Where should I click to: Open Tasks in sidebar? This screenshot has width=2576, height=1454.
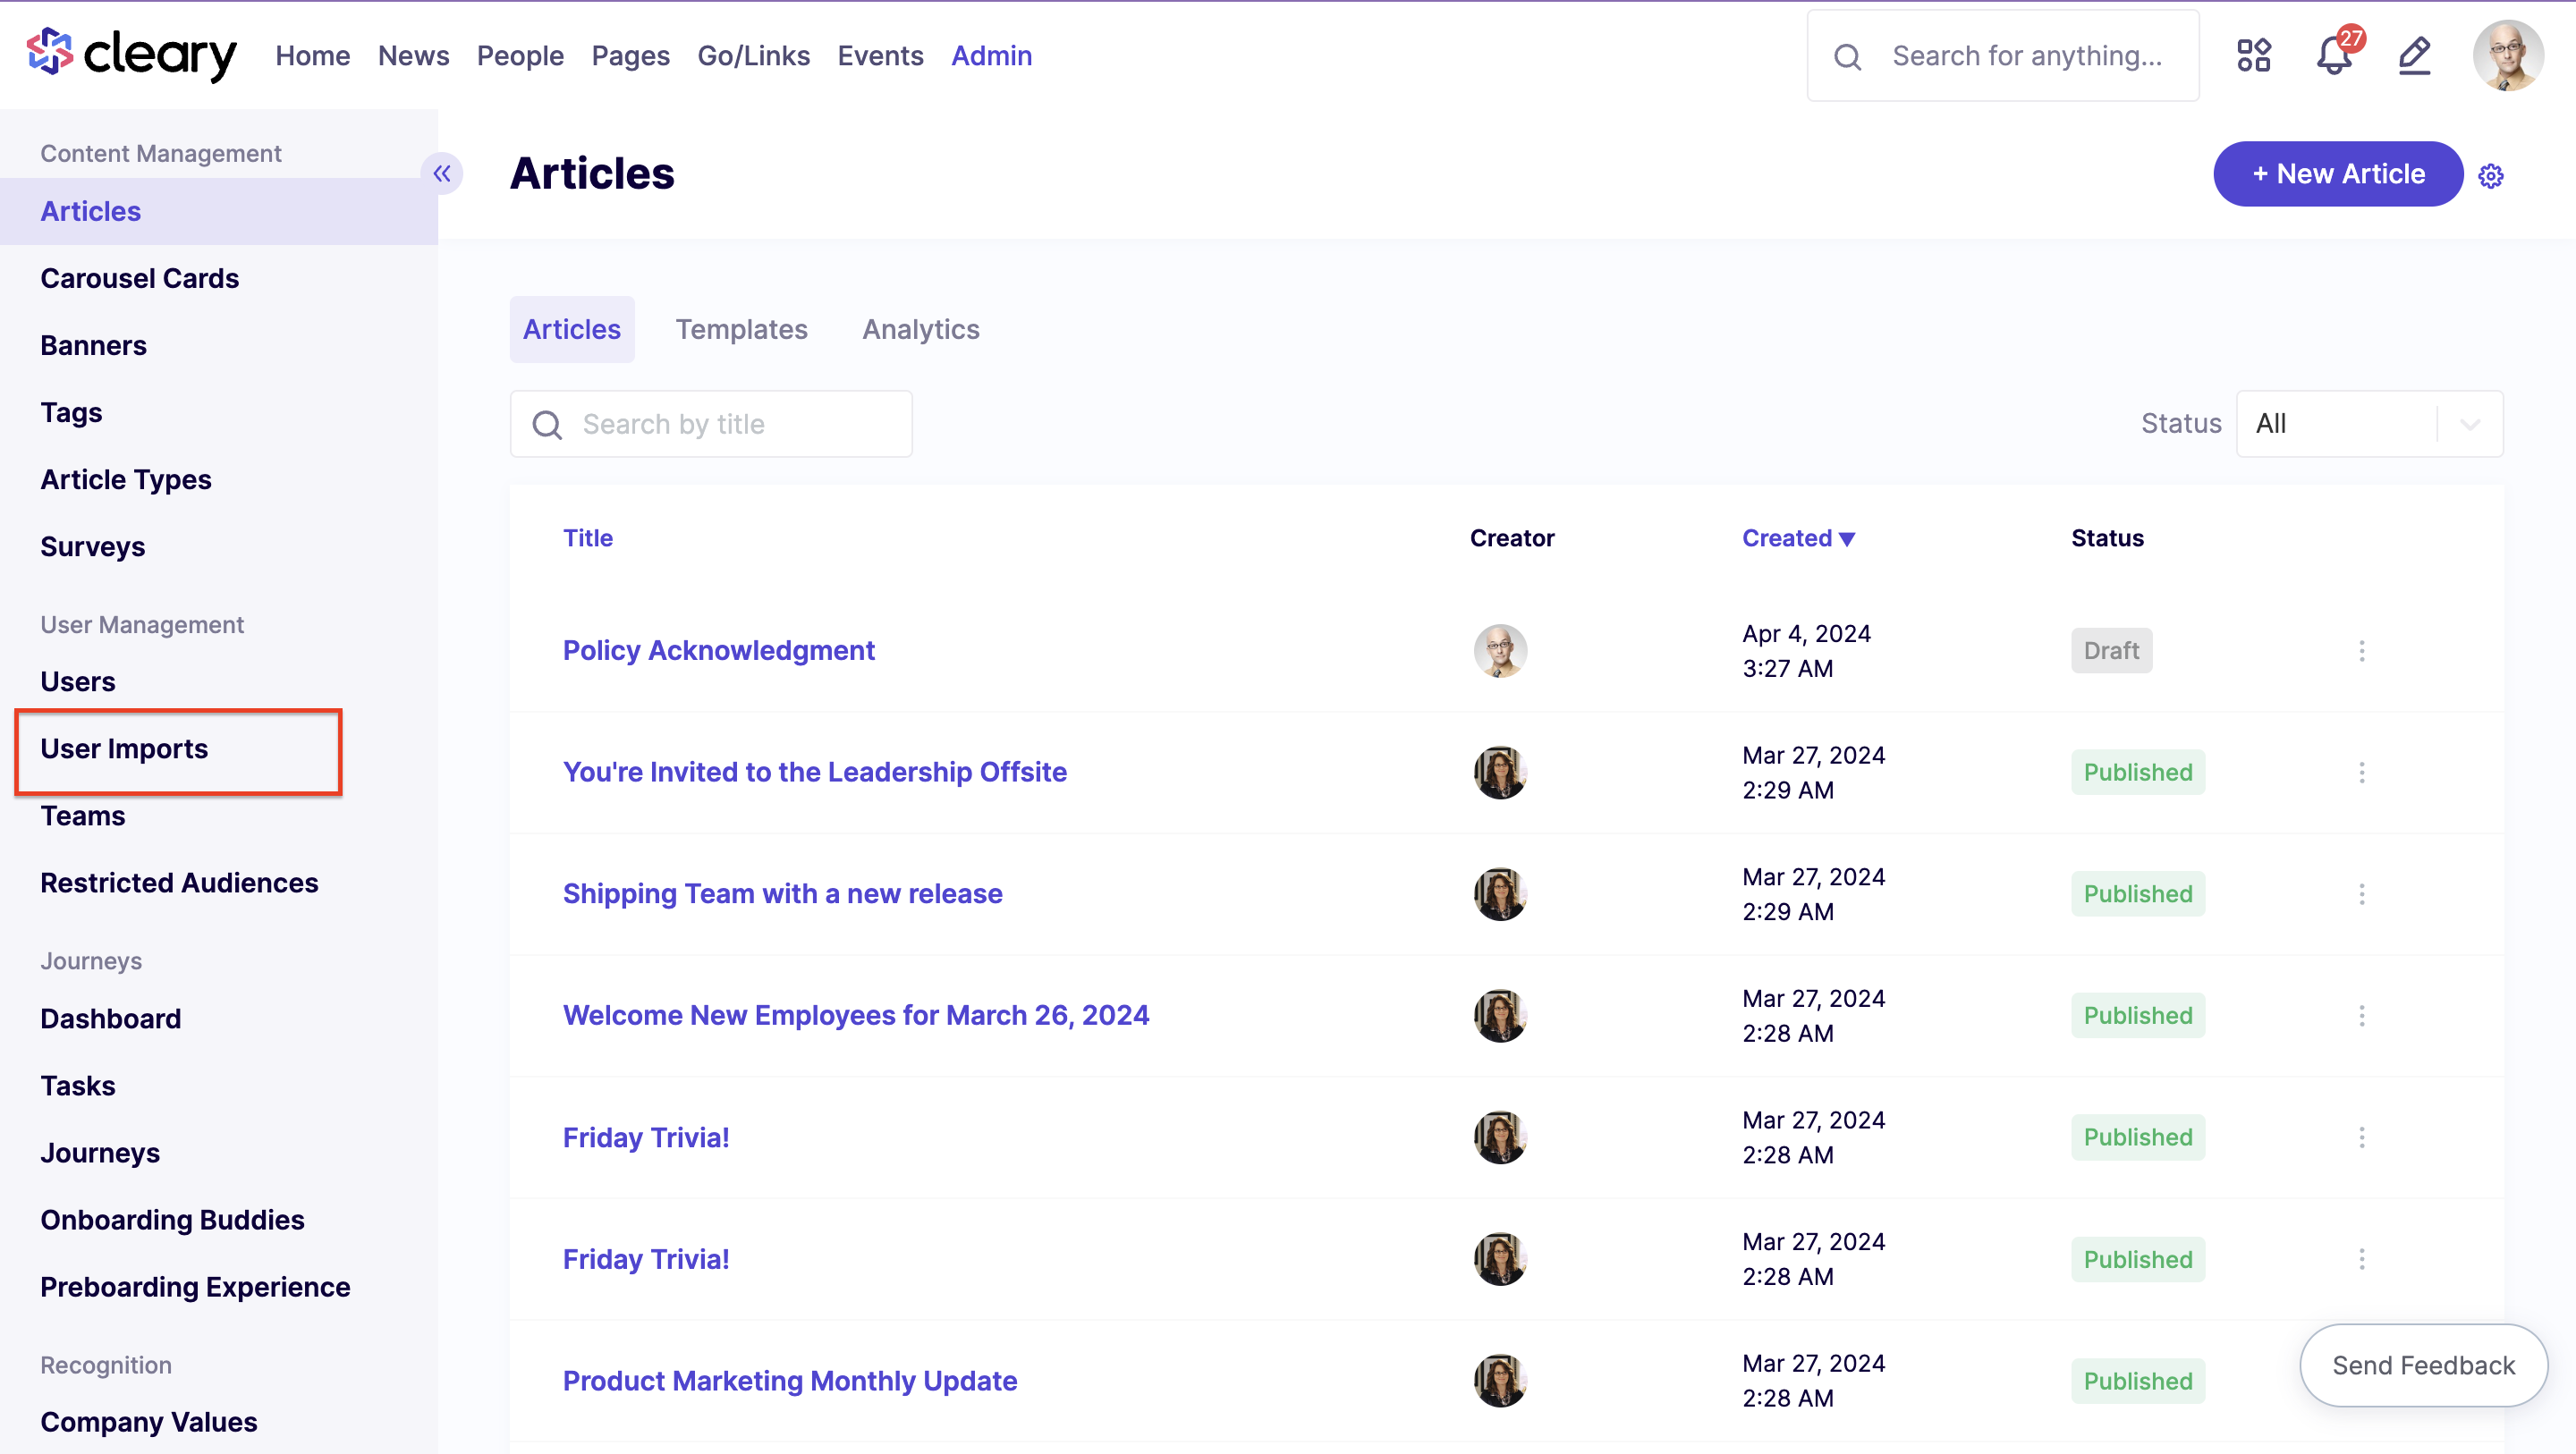(78, 1085)
